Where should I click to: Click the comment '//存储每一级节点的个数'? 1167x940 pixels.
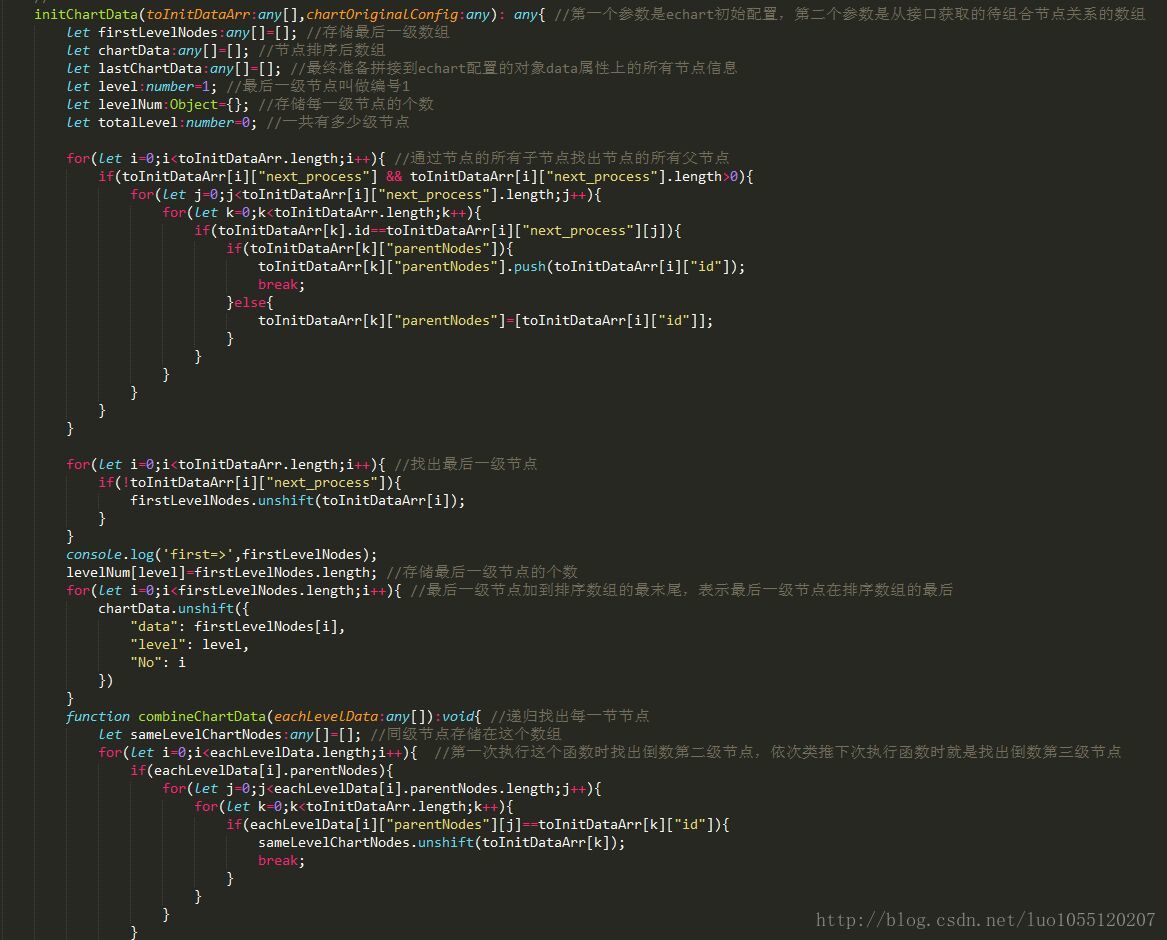(346, 104)
